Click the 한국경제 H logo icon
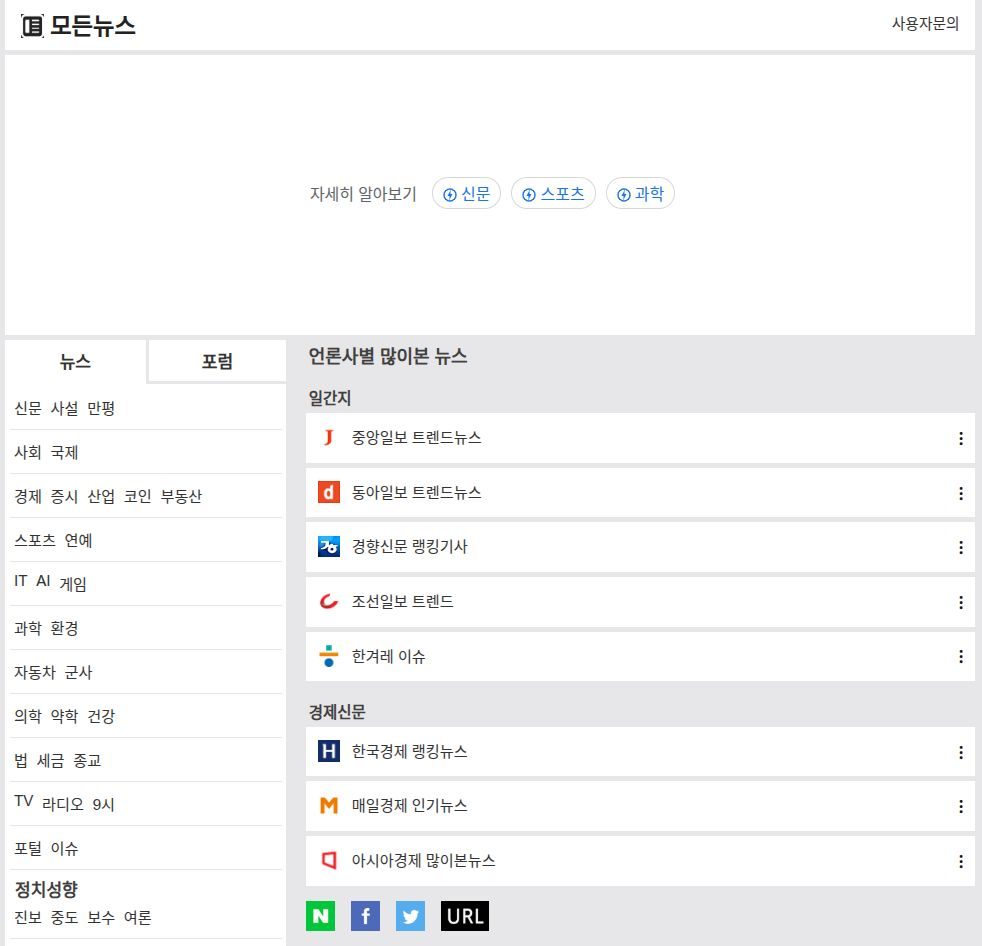Screen dimensions: 982x946 (x=327, y=751)
